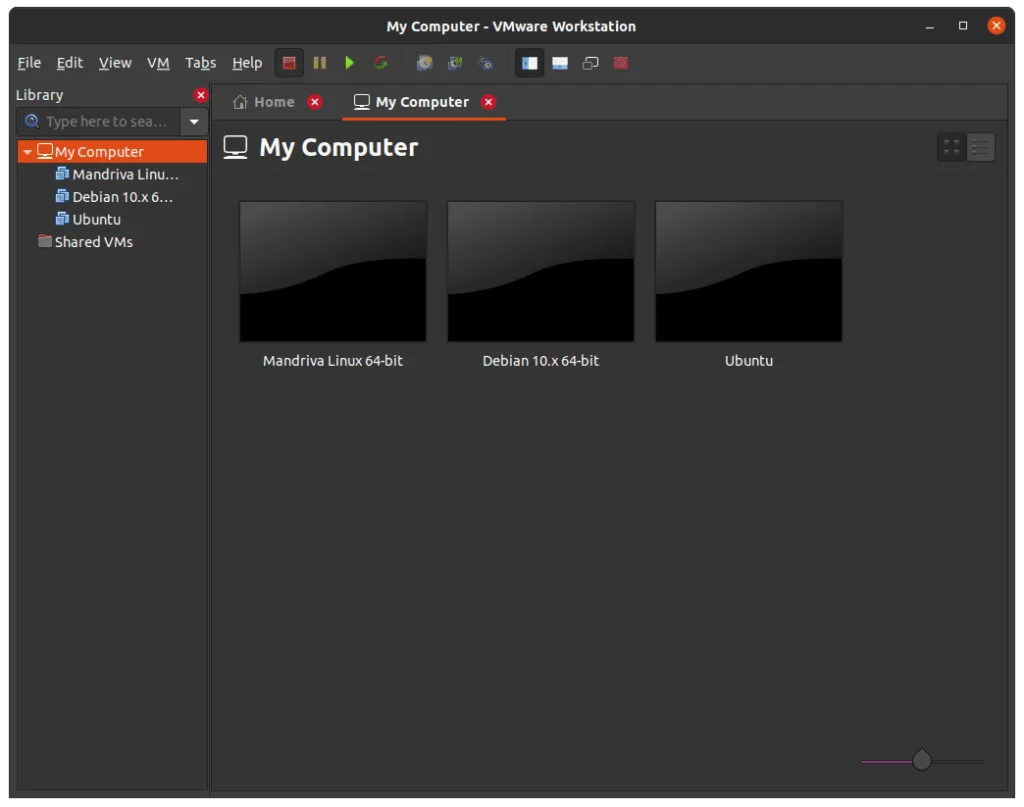Screen dimensions: 1024x807
Task: Click the Mandriva Linux 64-bit label
Action: [333, 360]
